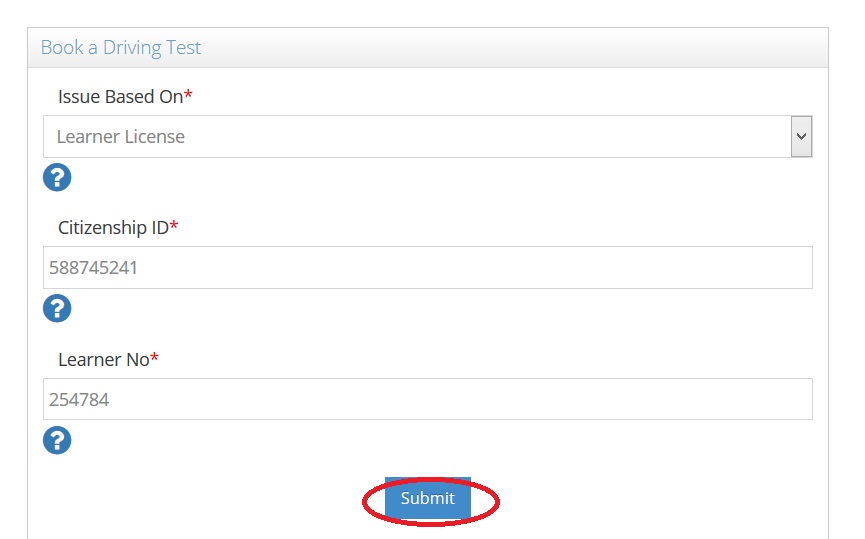Image resolution: width=865 pixels, height=539 pixels.
Task: Place cursor on the 254784 value
Action: (x=79, y=399)
